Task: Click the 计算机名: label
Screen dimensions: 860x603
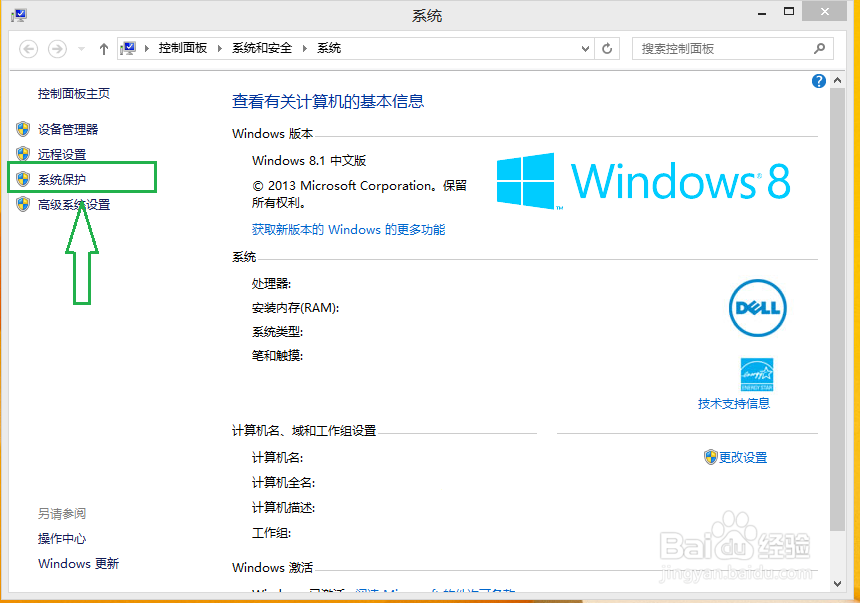Action: pyautogui.click(x=278, y=458)
